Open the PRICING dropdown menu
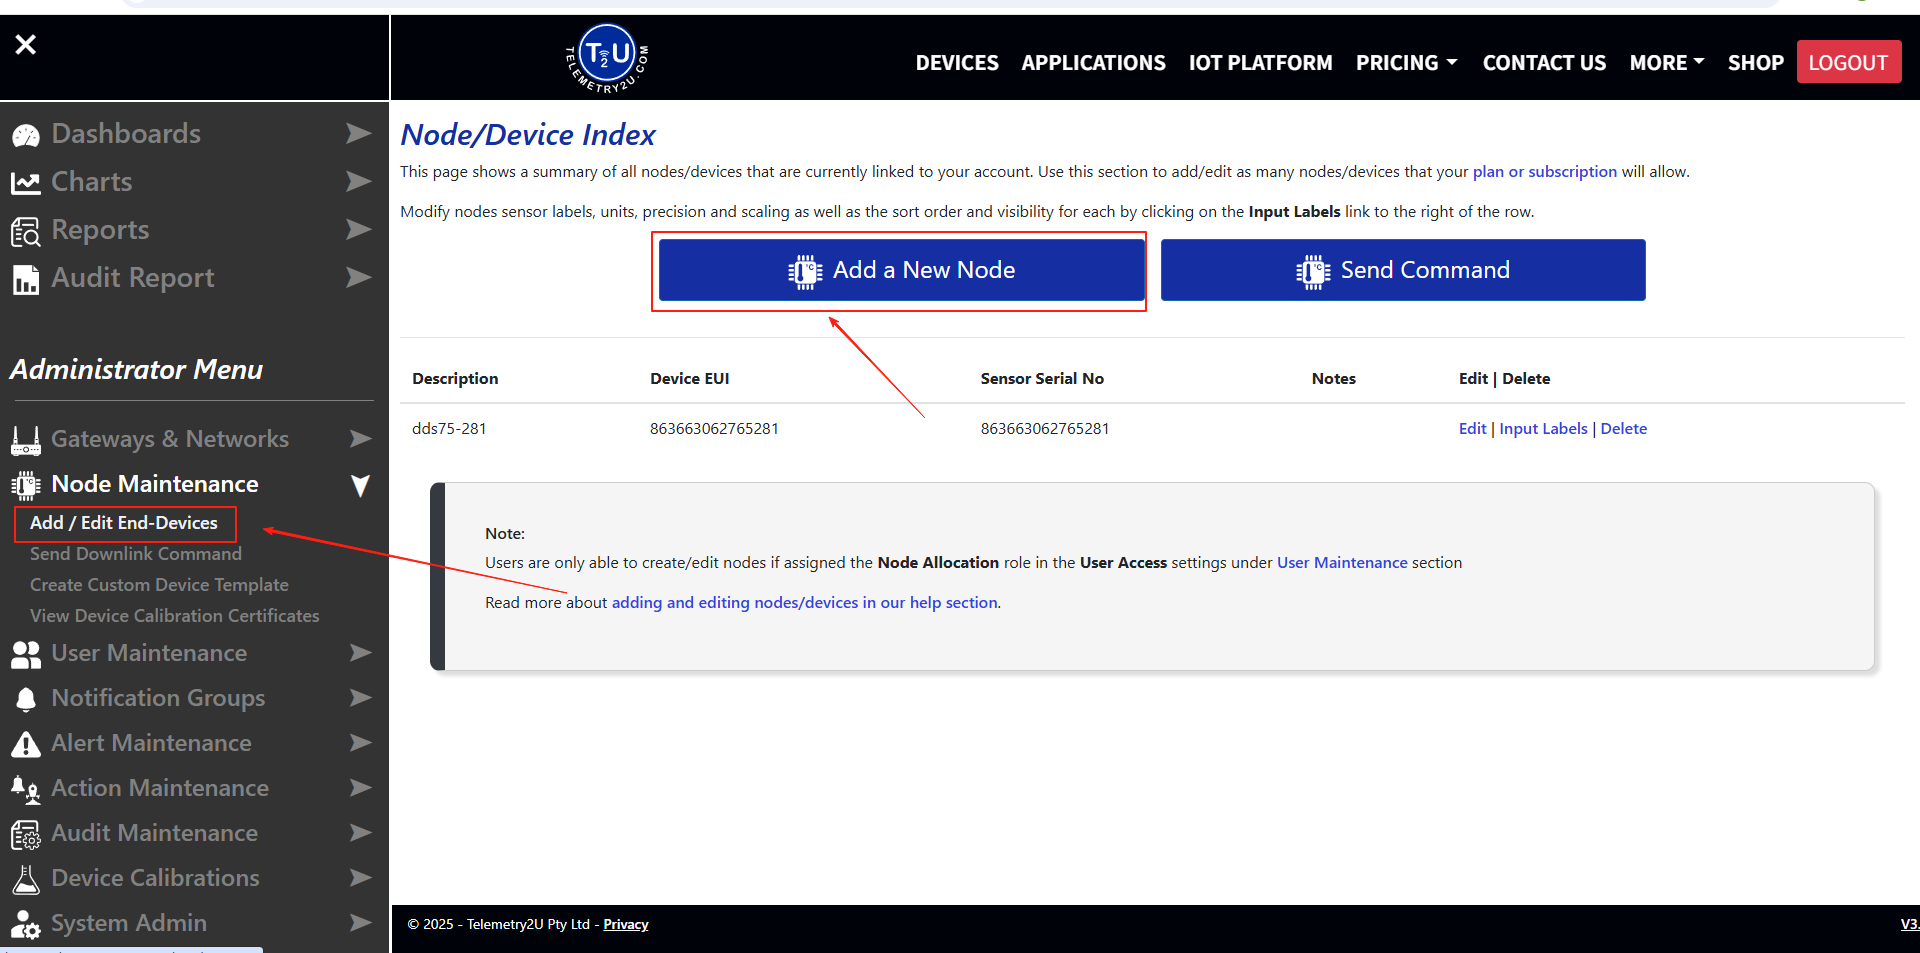1920x953 pixels. pos(1406,63)
